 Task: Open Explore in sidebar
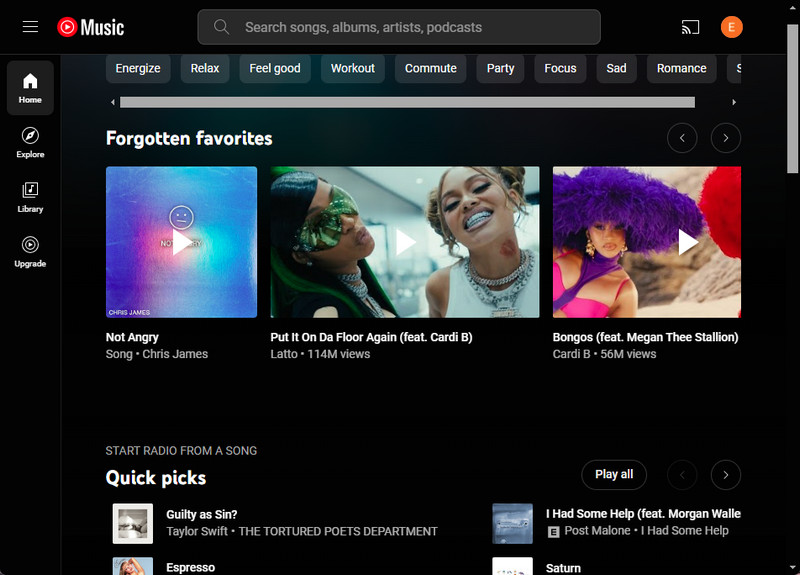[30, 142]
